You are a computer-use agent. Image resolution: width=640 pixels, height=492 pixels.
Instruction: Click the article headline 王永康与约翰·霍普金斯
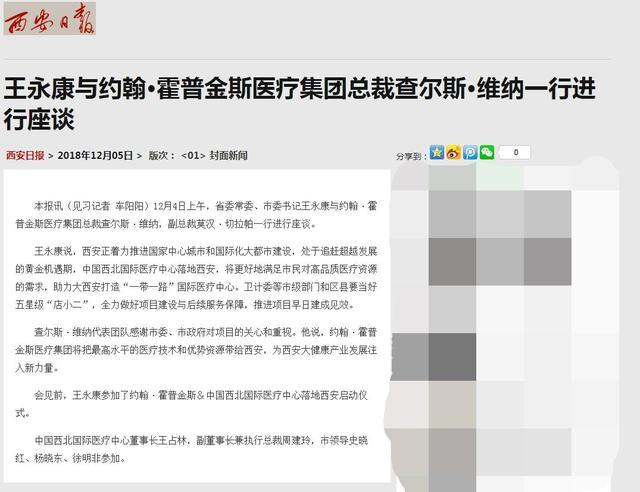(299, 104)
